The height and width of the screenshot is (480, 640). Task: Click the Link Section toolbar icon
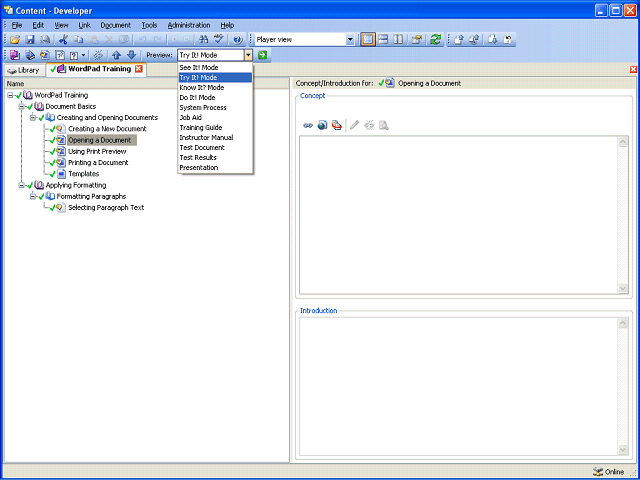[x=30, y=55]
